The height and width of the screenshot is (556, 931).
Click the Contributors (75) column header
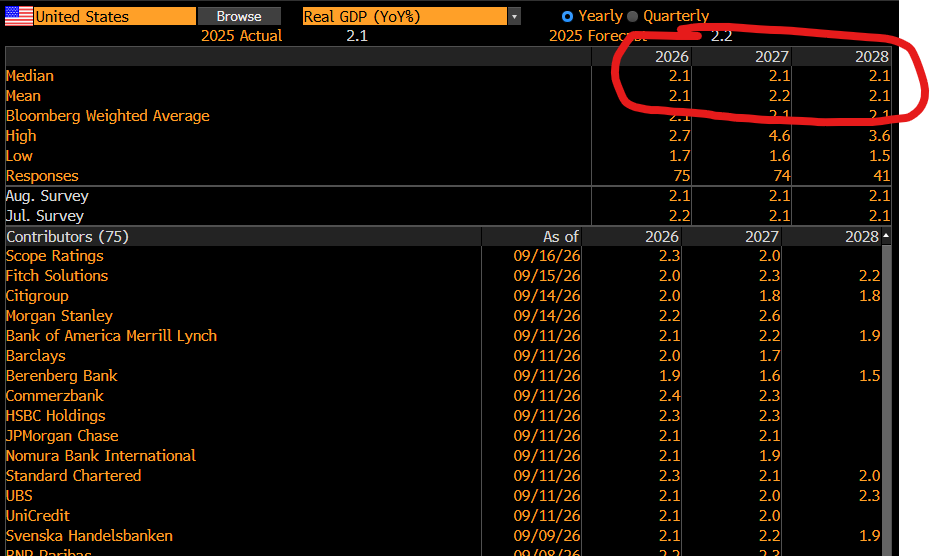point(243,236)
